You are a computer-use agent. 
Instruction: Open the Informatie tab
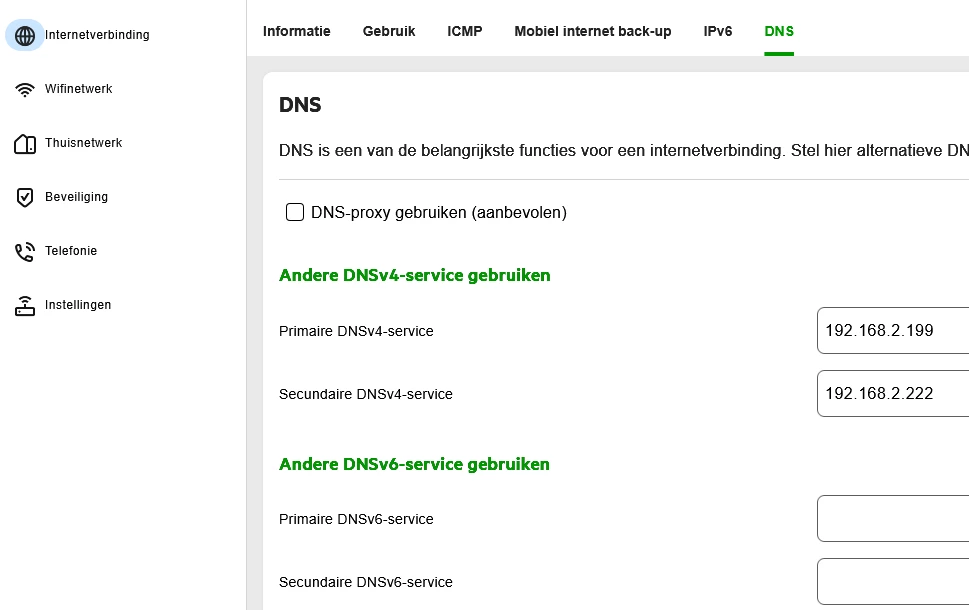296,31
